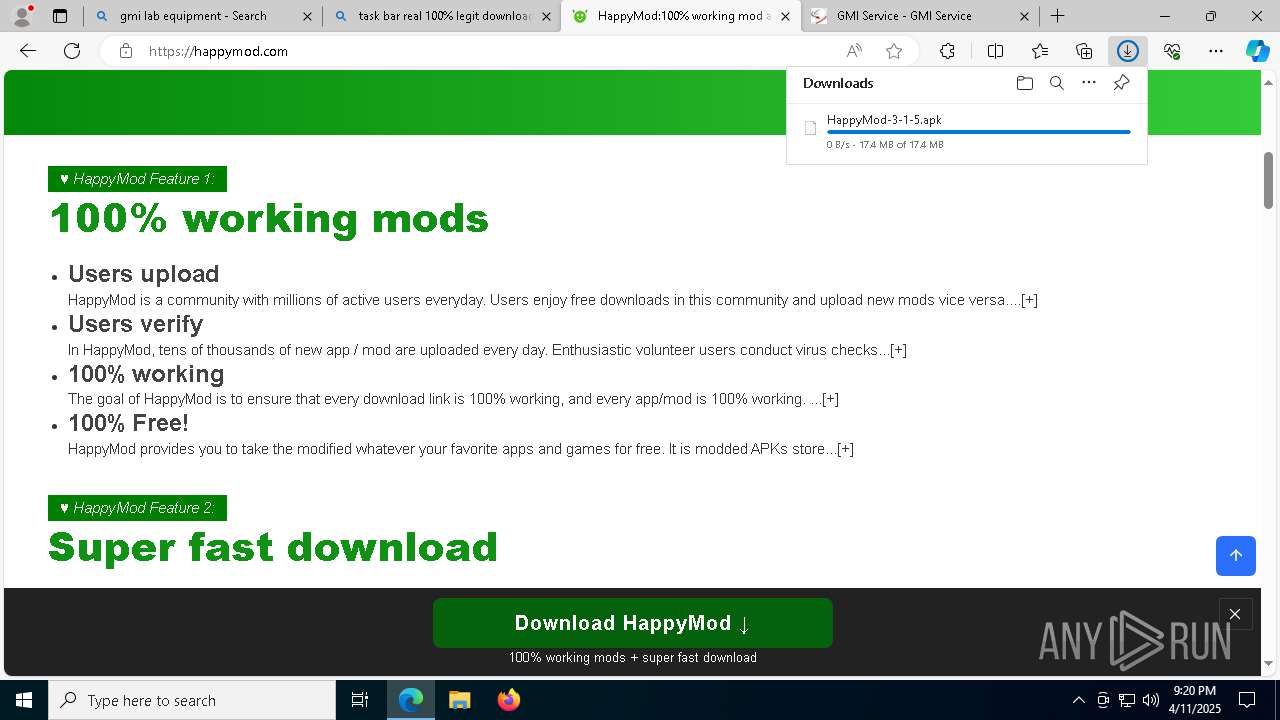Open the downloads folder icon
Screen dimensions: 1280x720
[1024, 83]
